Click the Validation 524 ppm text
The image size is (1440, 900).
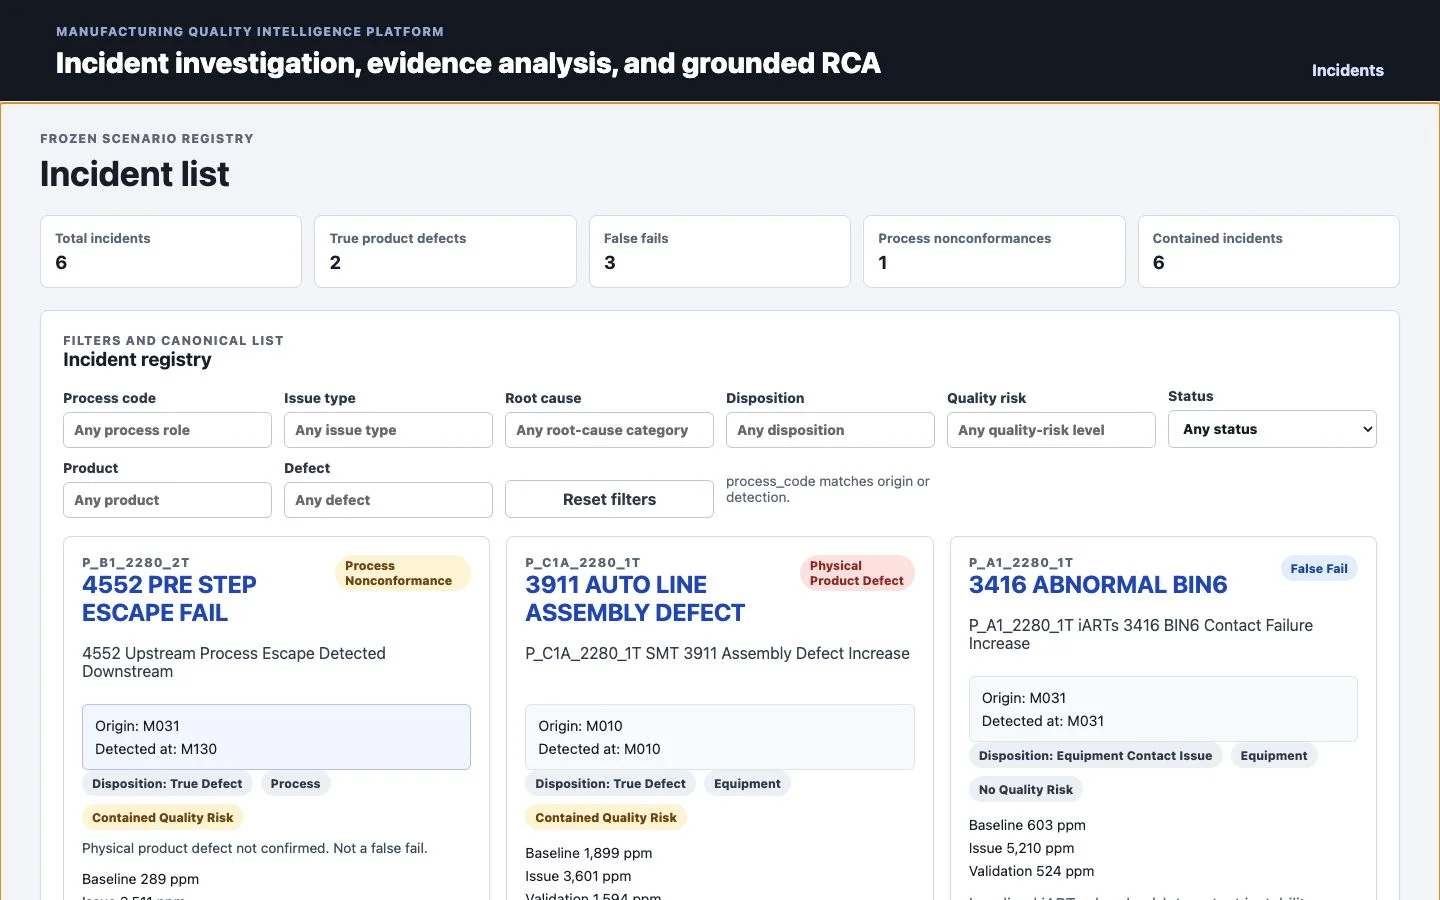click(1031, 871)
